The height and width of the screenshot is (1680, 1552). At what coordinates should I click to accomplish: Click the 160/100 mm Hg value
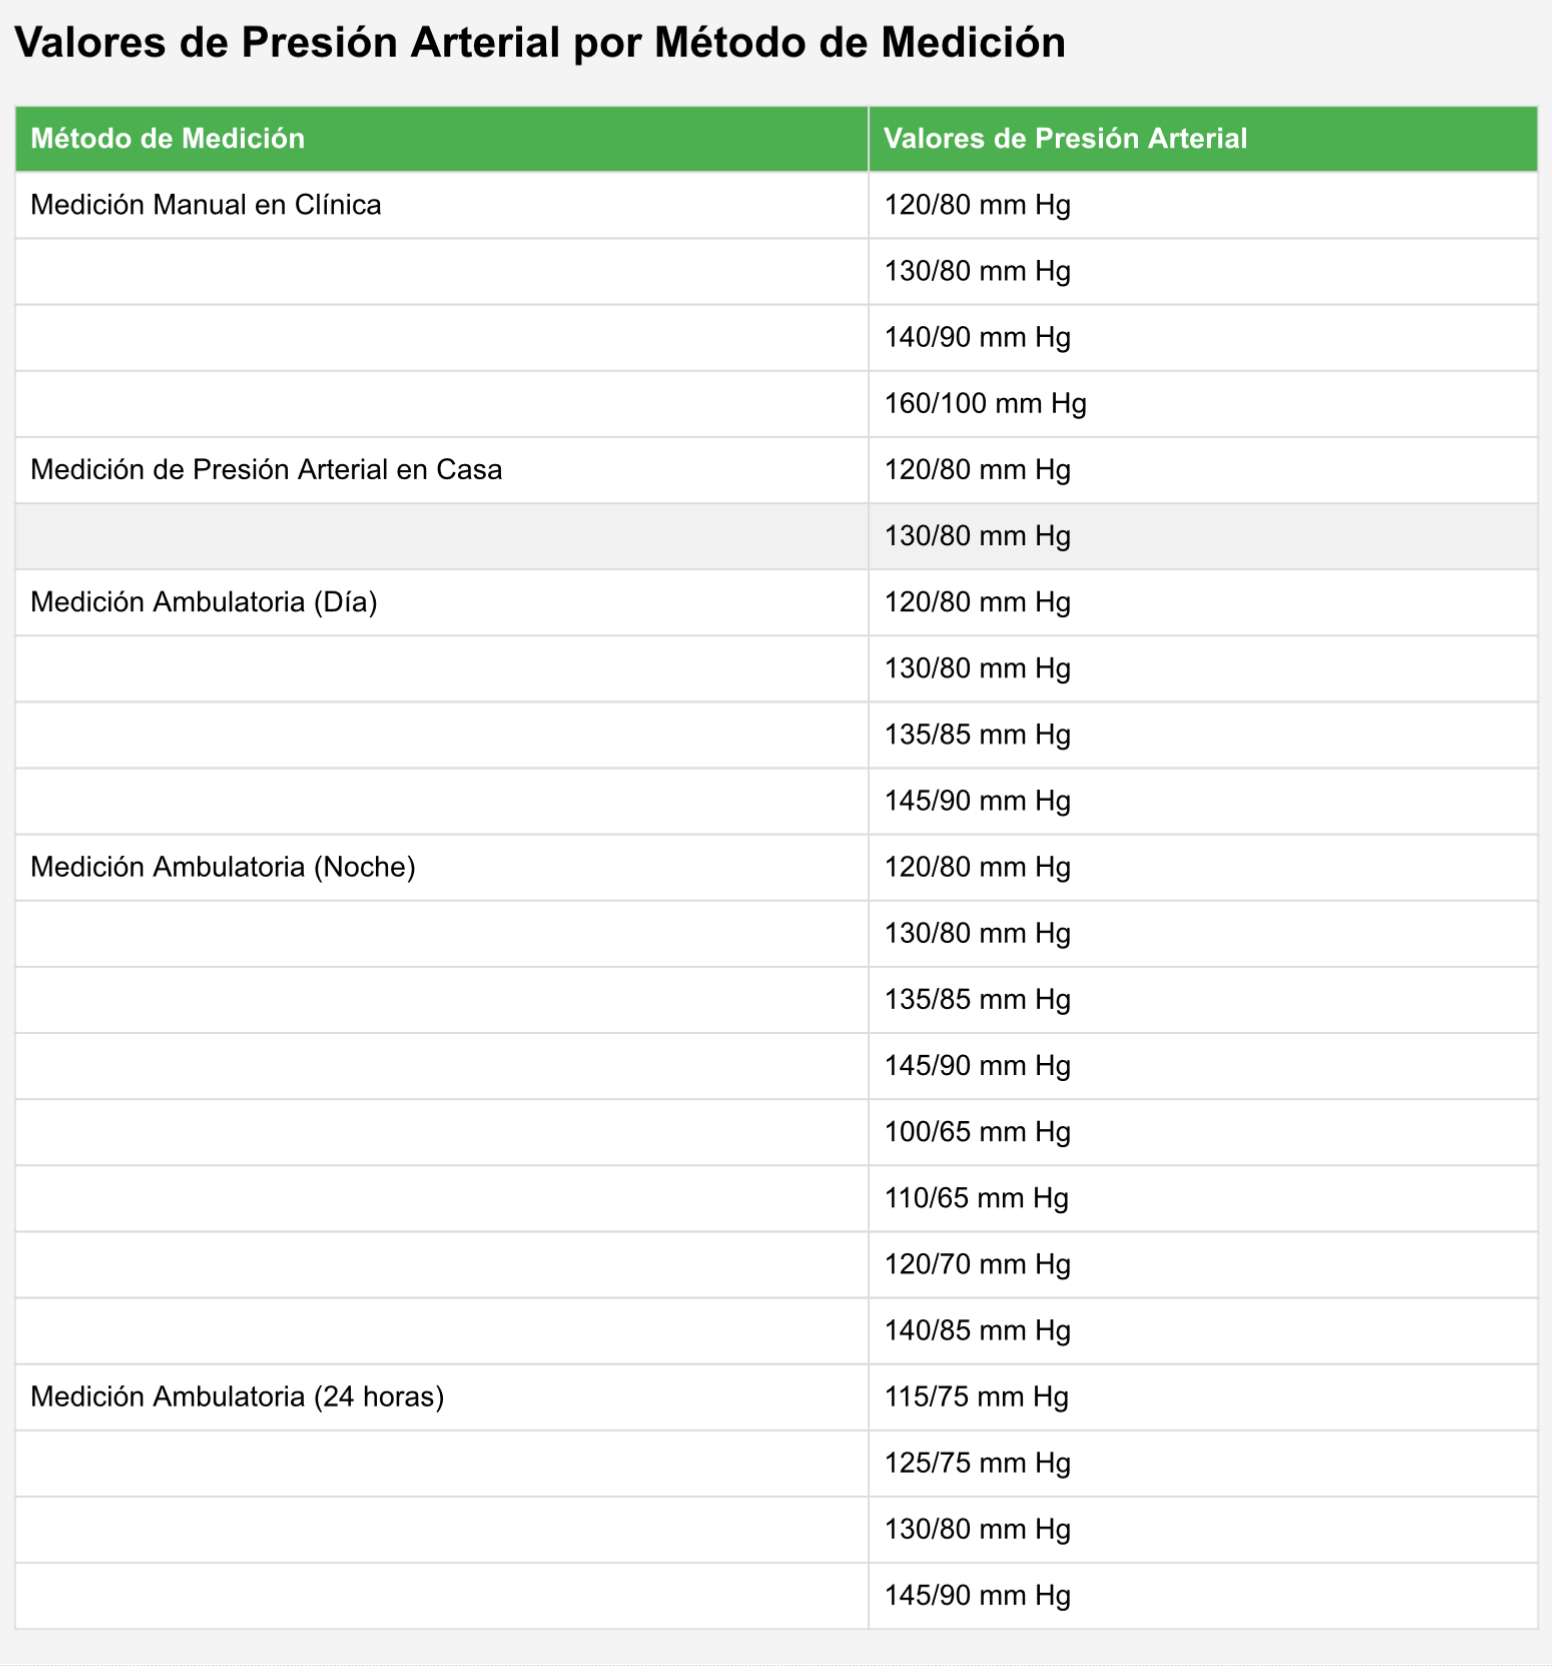(985, 404)
